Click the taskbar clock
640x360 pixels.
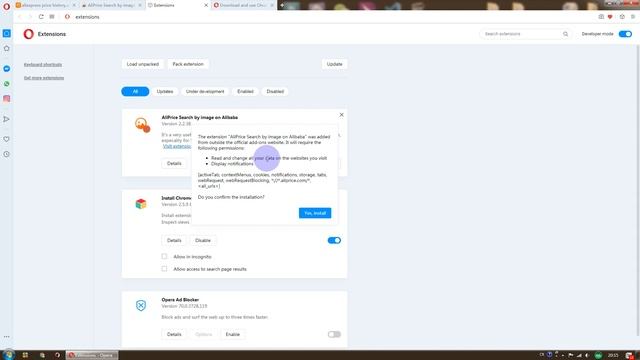point(613,355)
